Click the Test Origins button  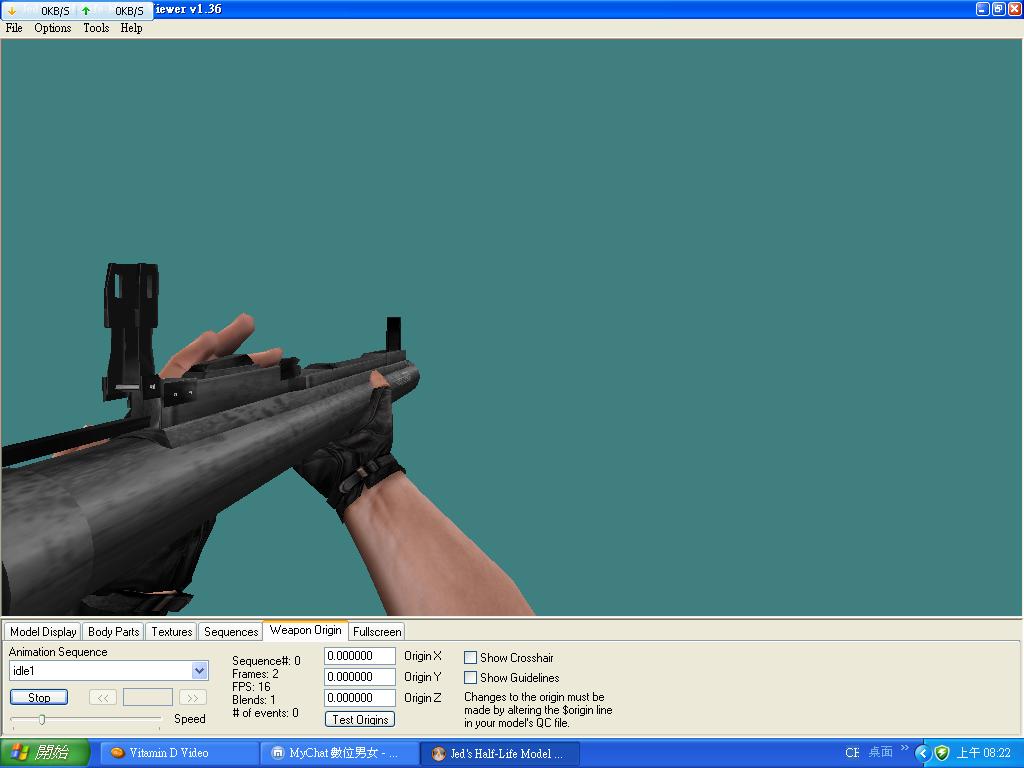tap(360, 719)
